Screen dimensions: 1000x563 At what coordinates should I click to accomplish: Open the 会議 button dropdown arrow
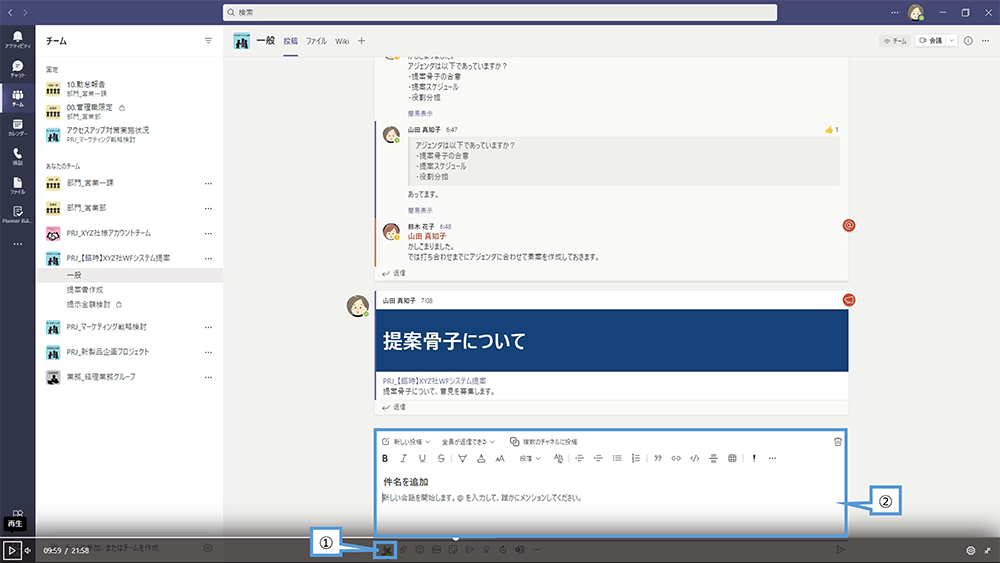[952, 41]
